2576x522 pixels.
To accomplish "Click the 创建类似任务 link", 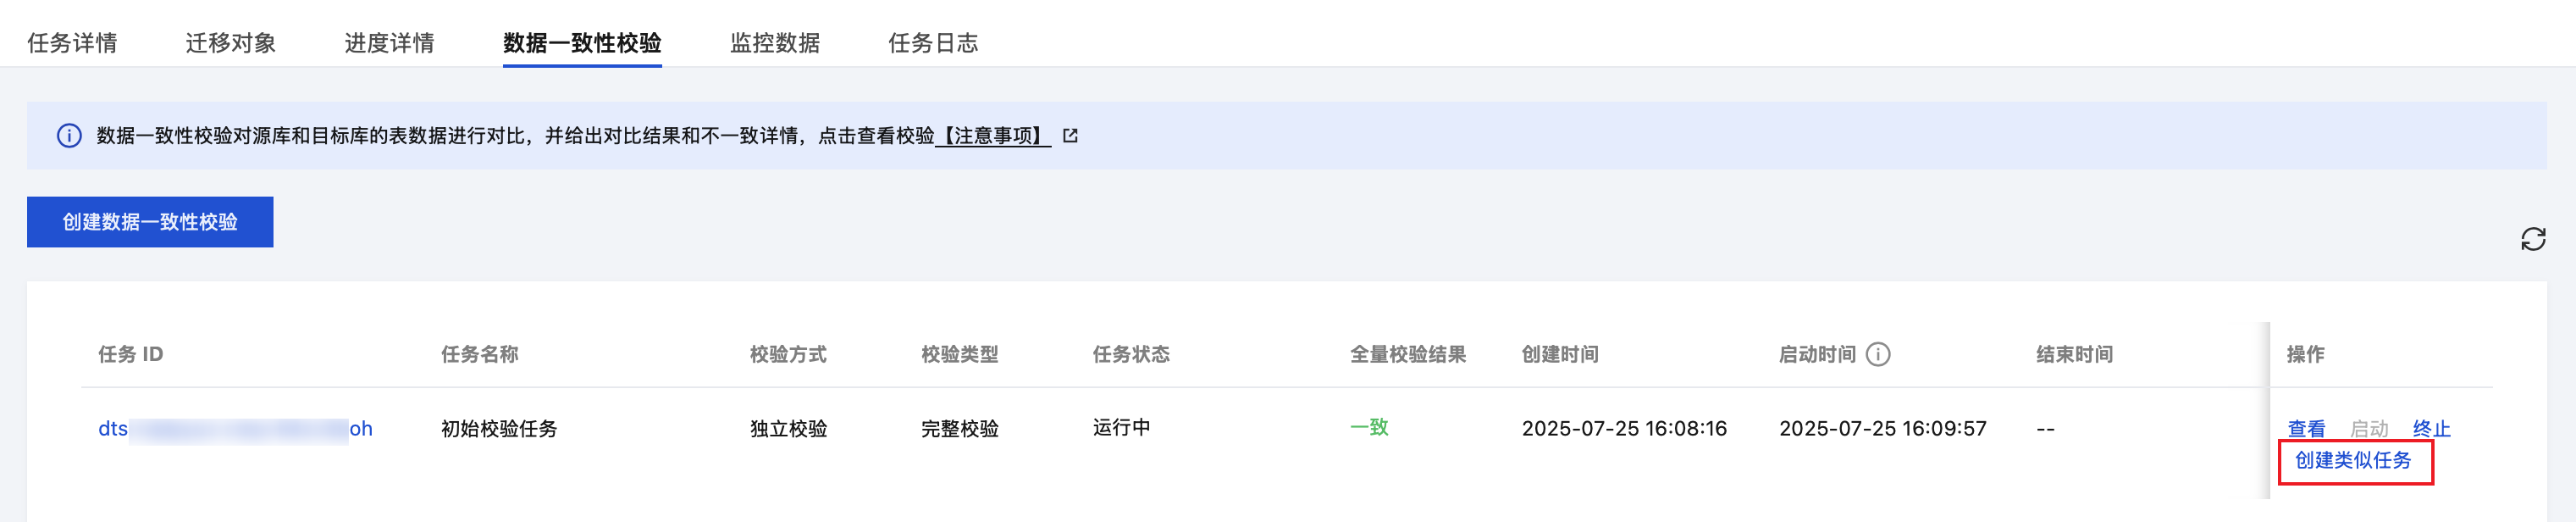I will click(2353, 460).
